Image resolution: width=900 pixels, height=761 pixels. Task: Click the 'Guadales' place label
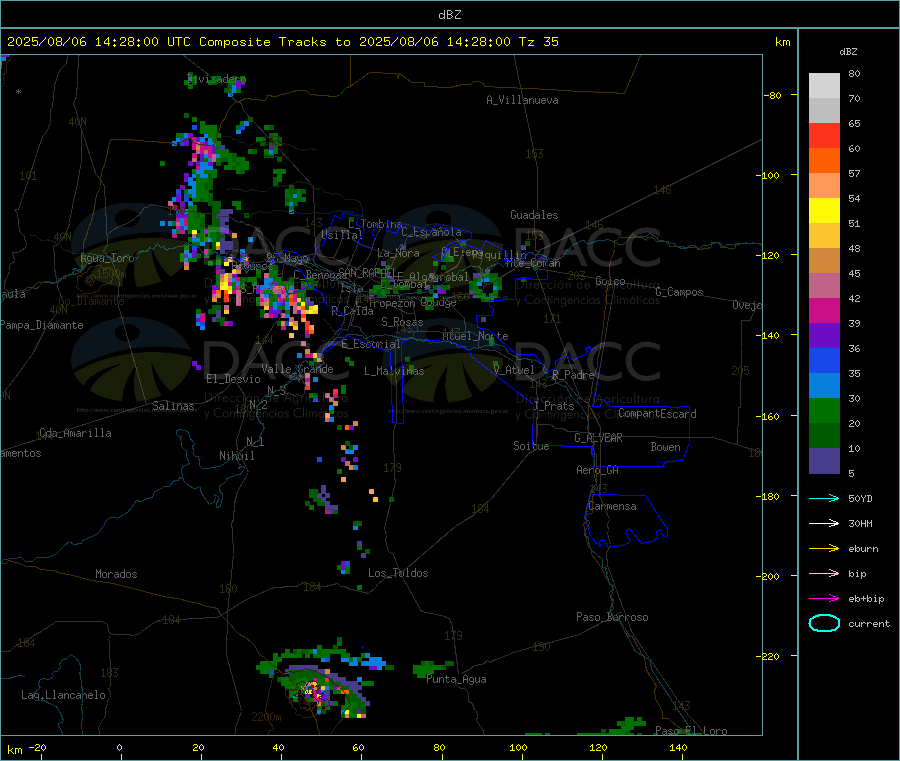[534, 215]
